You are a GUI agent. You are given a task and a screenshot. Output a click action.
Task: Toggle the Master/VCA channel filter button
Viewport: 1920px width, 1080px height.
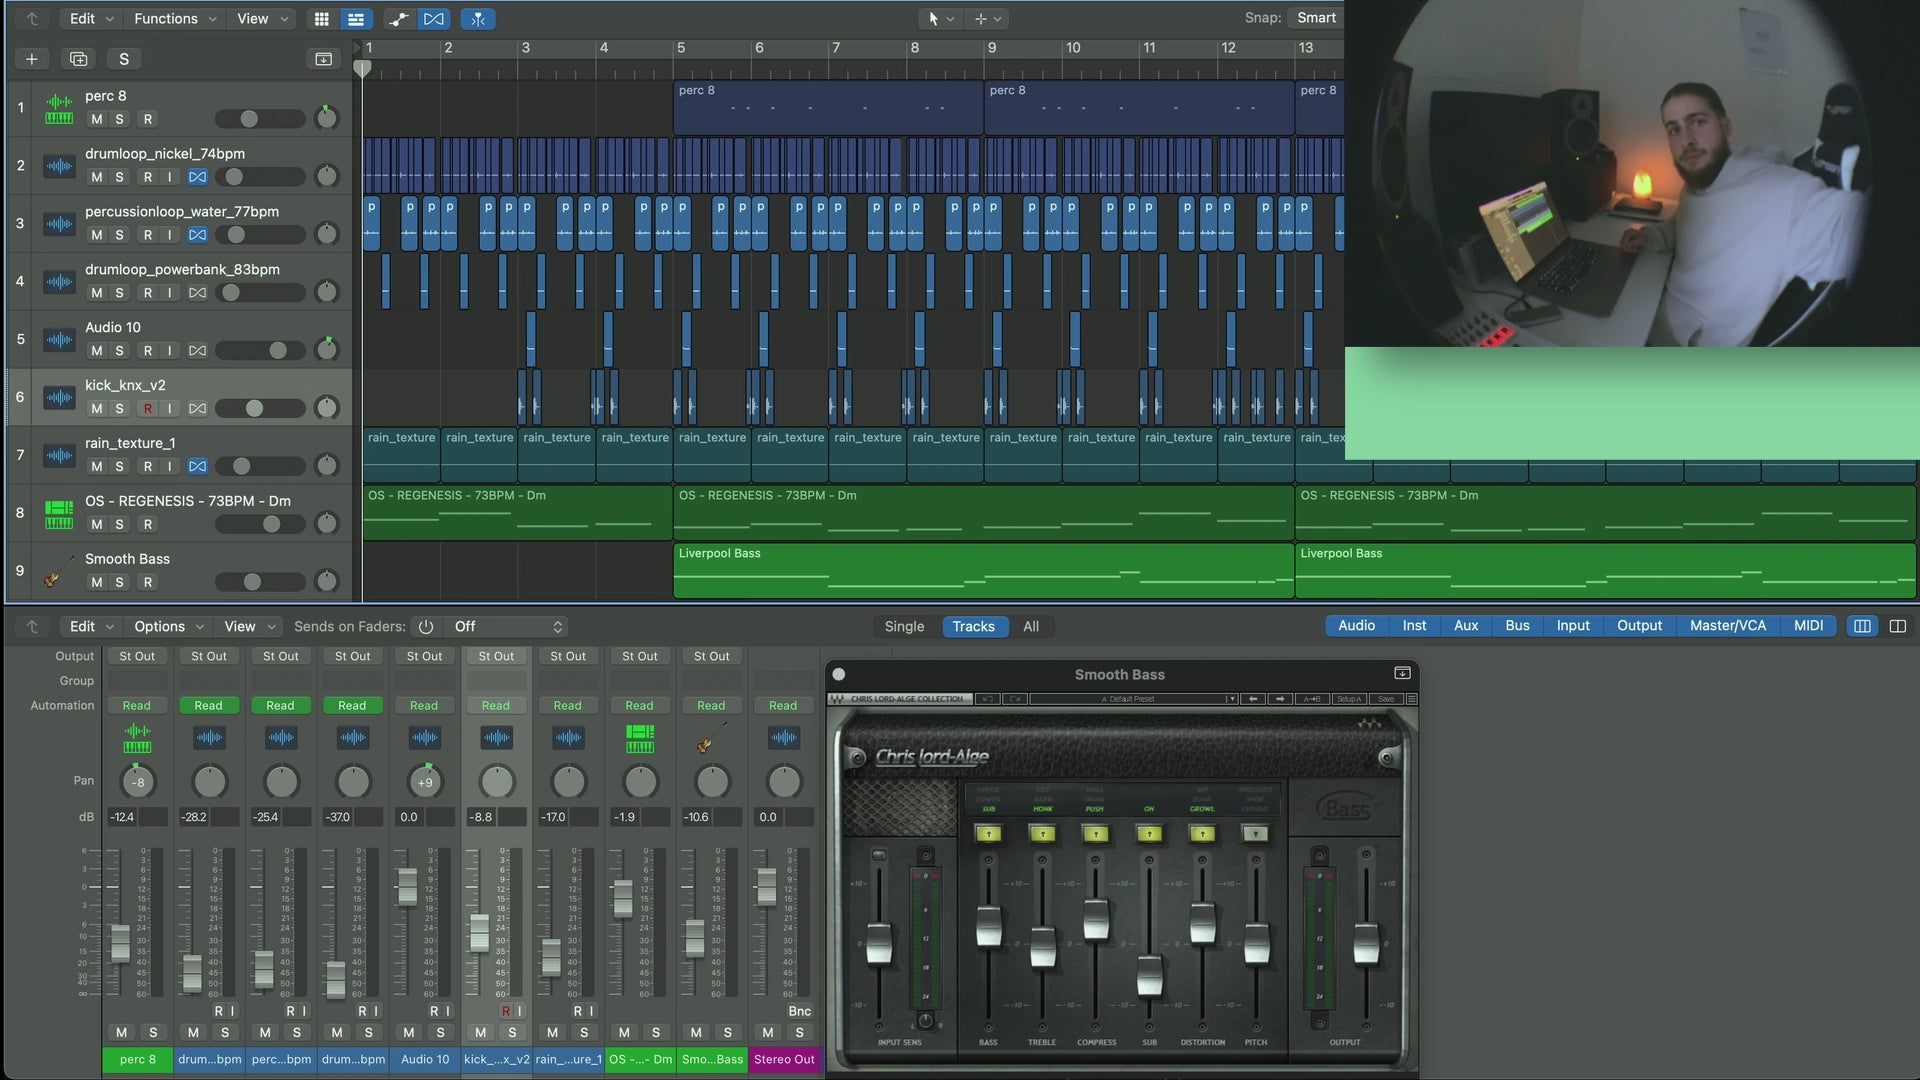coord(1728,626)
